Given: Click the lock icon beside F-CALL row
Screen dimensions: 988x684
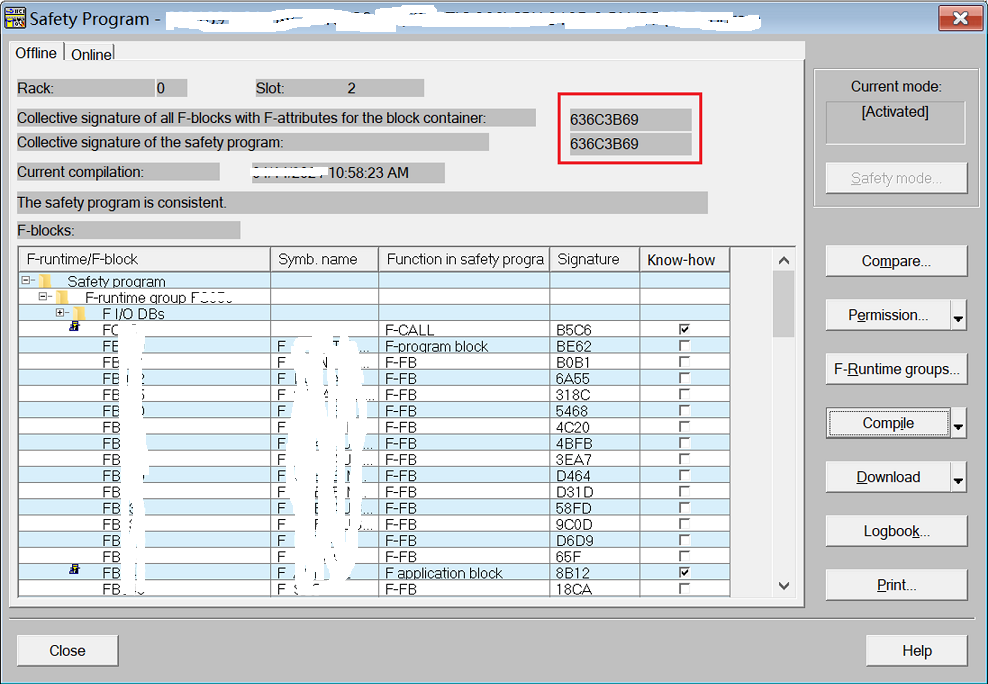Looking at the screenshot, I should coord(74,326).
